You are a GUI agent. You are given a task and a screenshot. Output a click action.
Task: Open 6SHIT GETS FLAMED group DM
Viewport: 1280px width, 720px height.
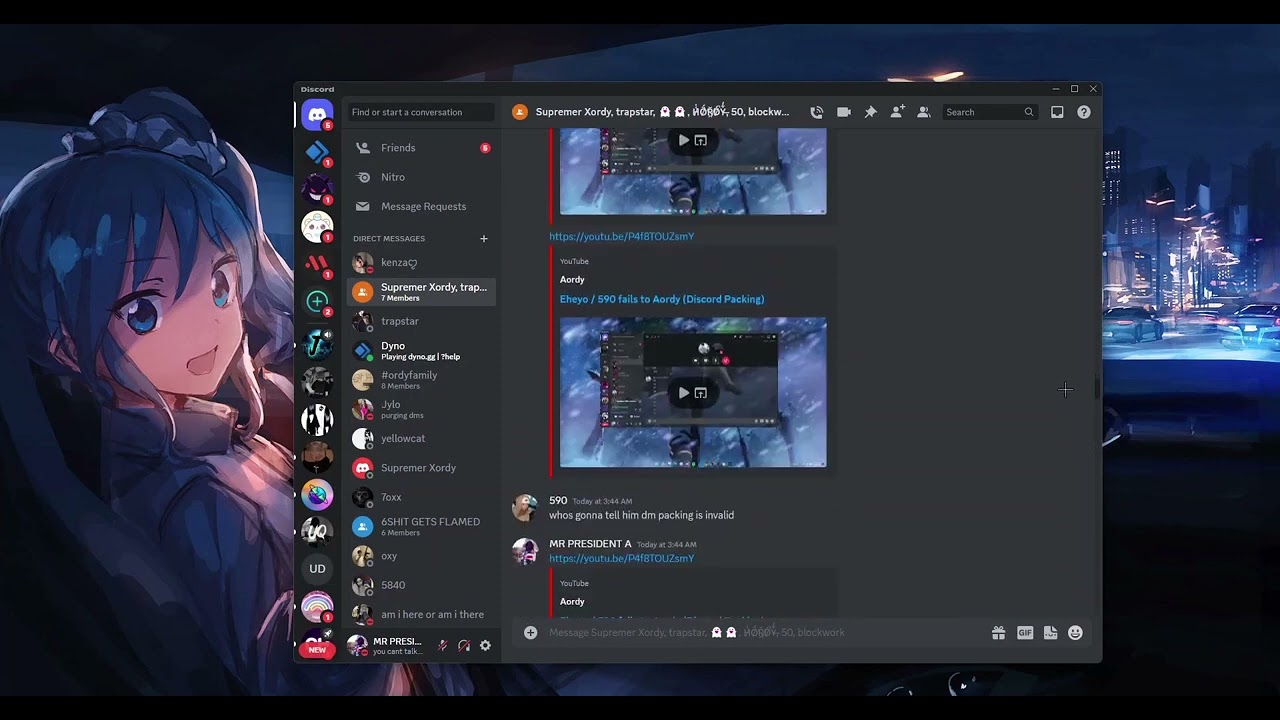(x=421, y=526)
